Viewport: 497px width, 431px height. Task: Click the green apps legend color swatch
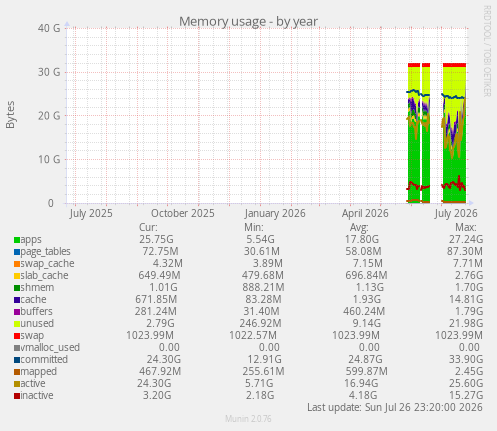coord(17,240)
